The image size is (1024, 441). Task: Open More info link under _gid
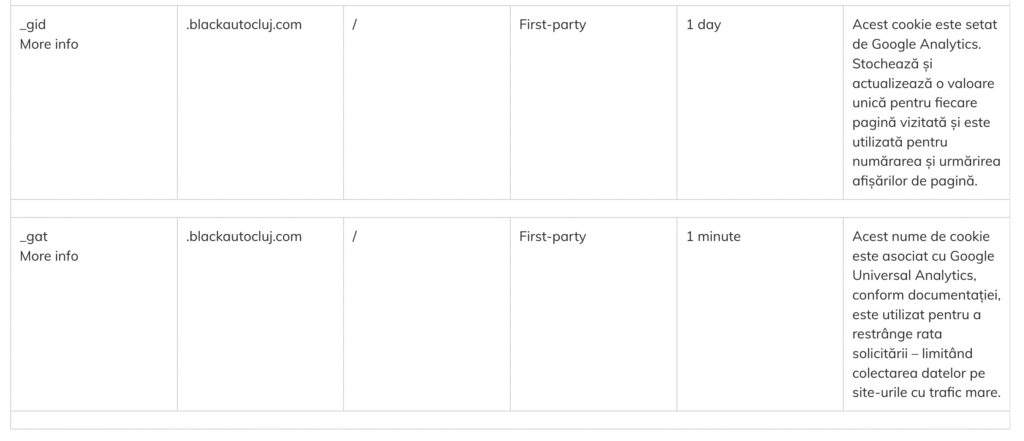[x=49, y=44]
